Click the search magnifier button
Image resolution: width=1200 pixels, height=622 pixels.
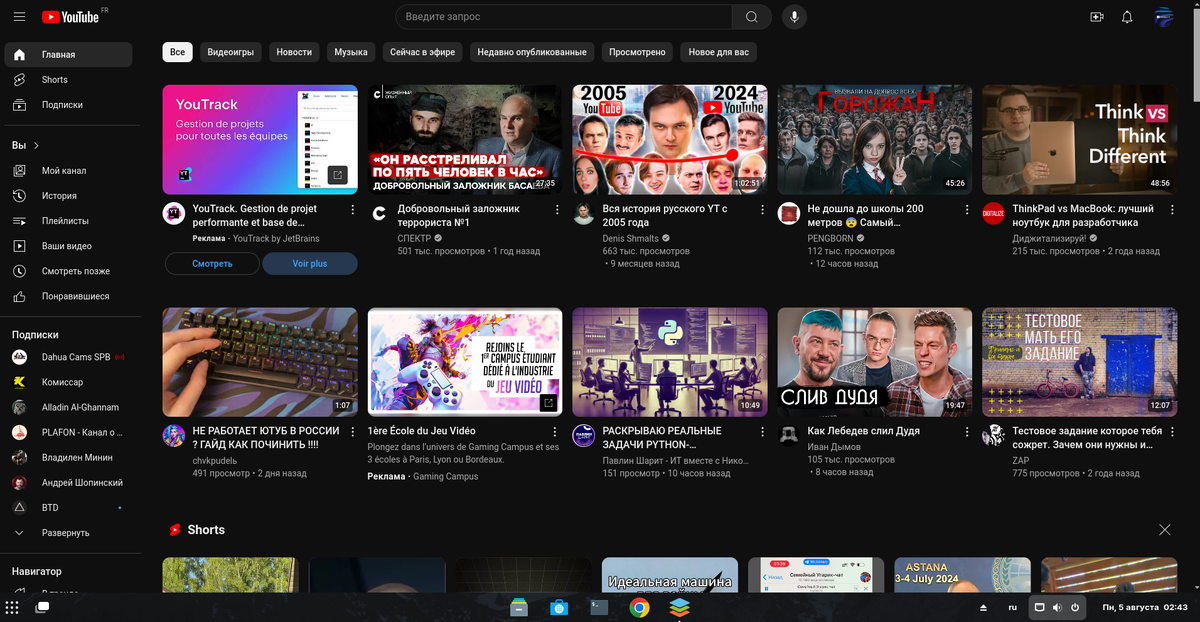(751, 17)
